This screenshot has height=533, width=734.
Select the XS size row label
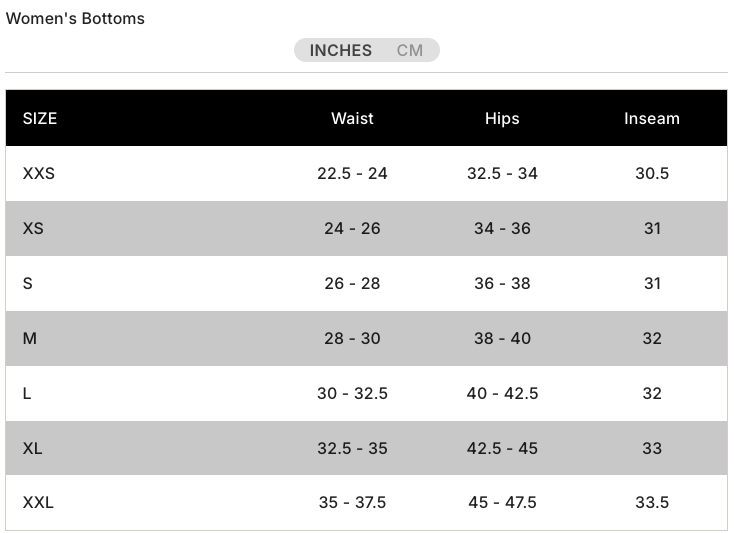coord(33,228)
